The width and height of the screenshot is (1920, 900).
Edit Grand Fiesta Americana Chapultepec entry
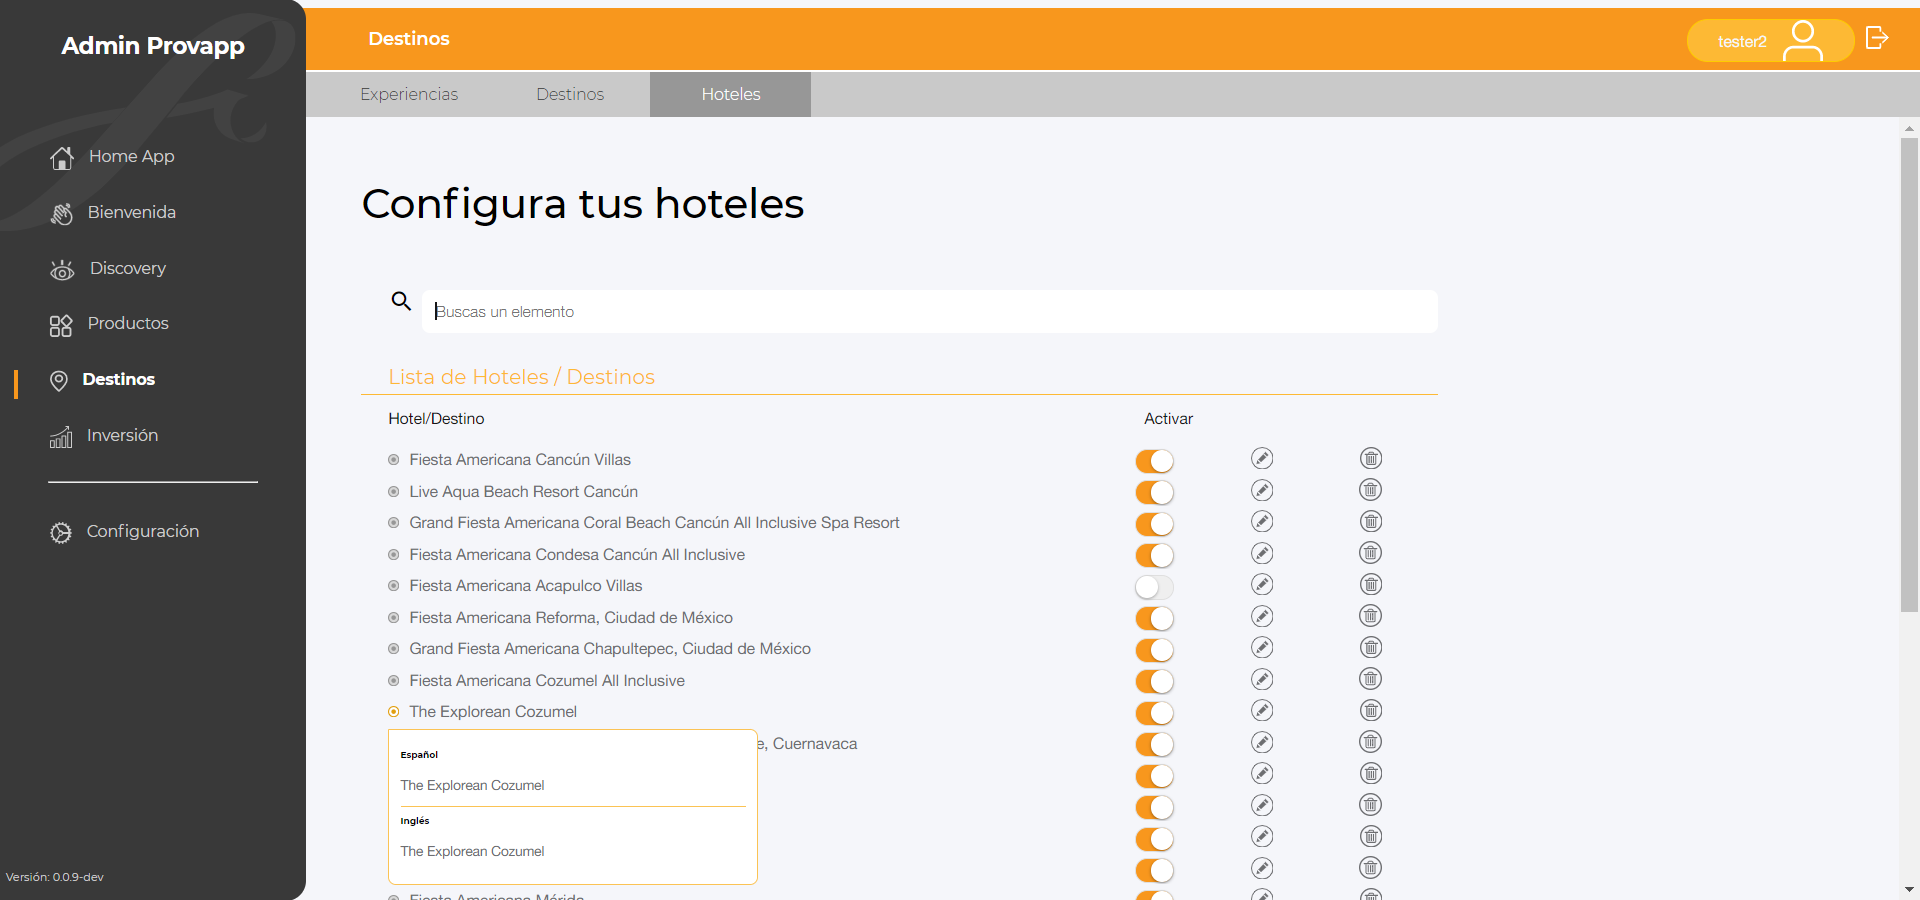click(1262, 647)
